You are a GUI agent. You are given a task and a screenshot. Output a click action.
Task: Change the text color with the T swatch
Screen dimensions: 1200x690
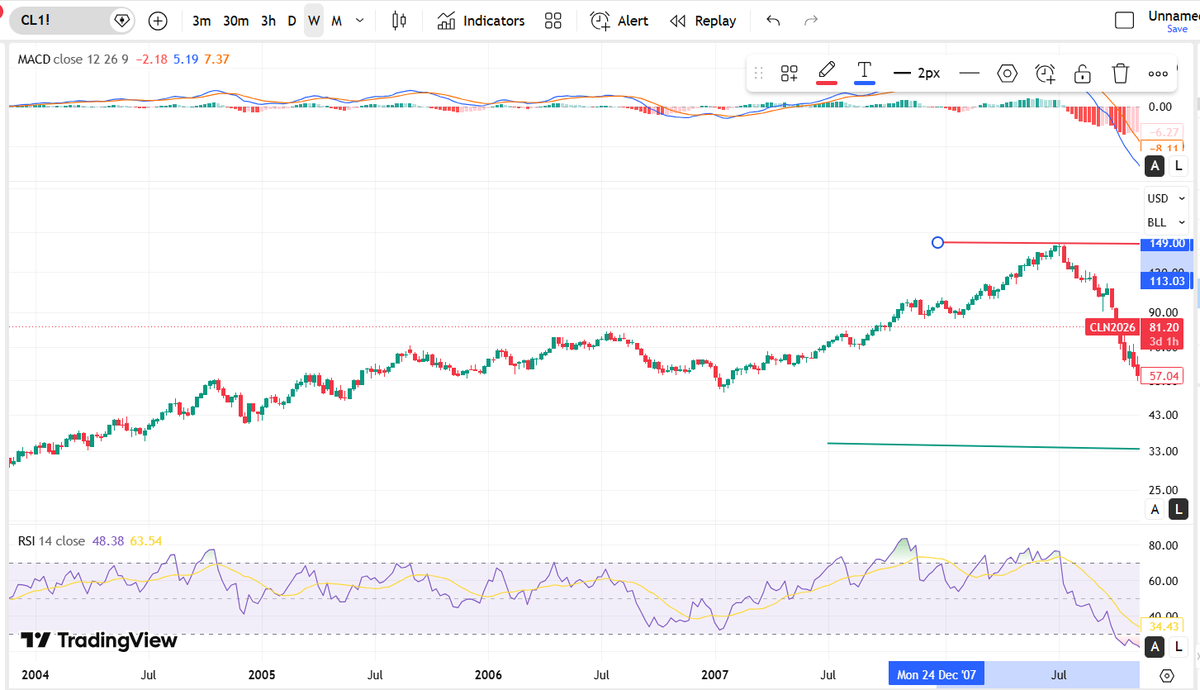coord(865,73)
